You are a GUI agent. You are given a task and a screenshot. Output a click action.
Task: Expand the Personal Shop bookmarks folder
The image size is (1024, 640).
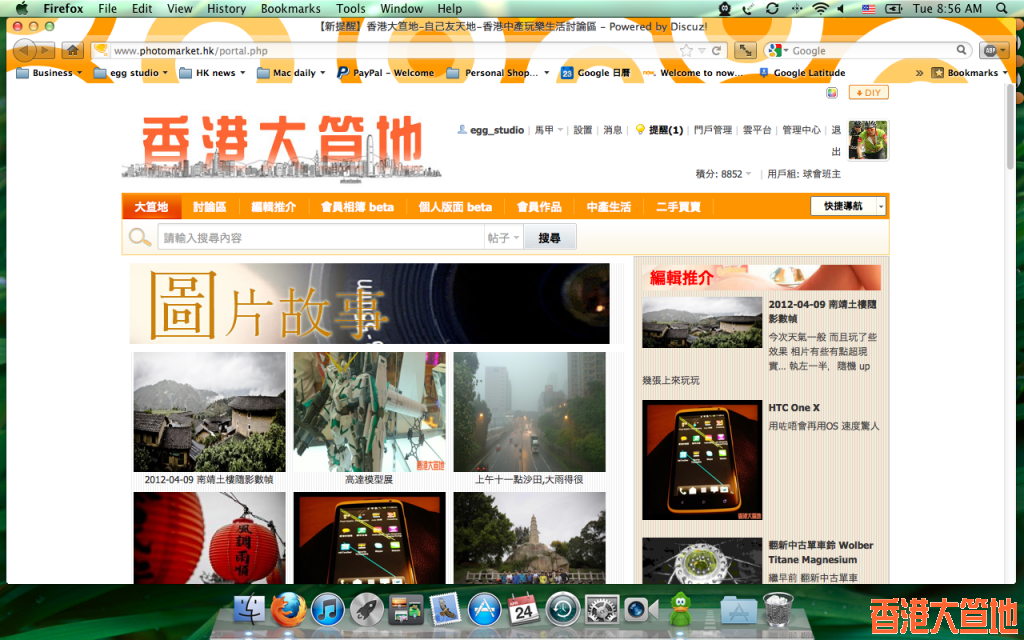tap(498, 72)
